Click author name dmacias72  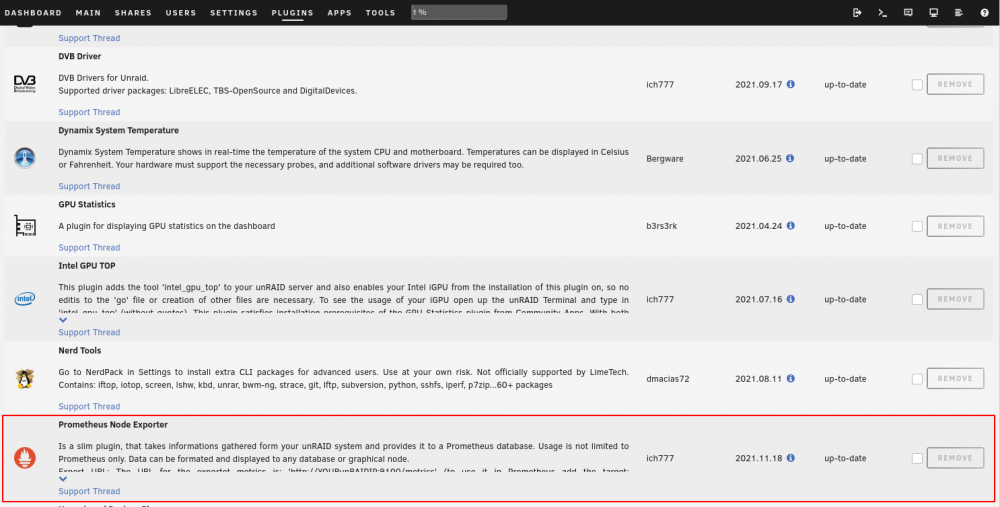click(x=668, y=378)
